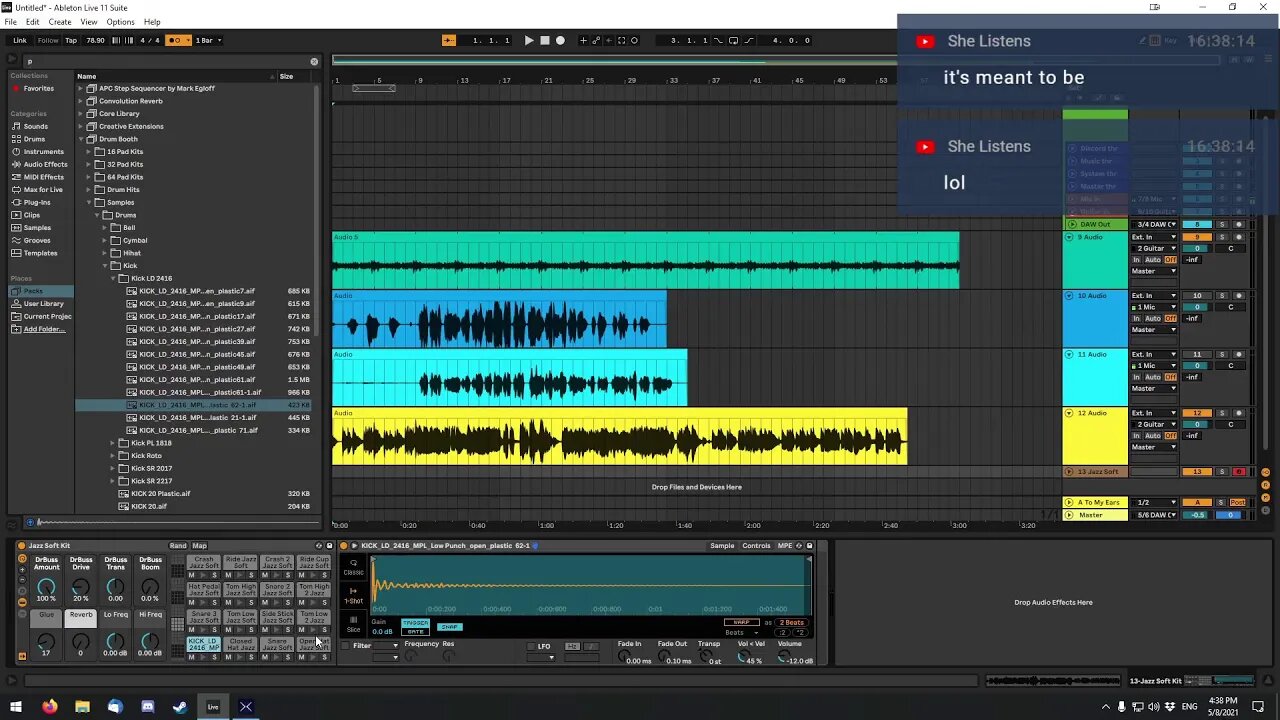Image resolution: width=1280 pixels, height=720 pixels.
Task: Click the Add Folder link
Action: pos(44,329)
